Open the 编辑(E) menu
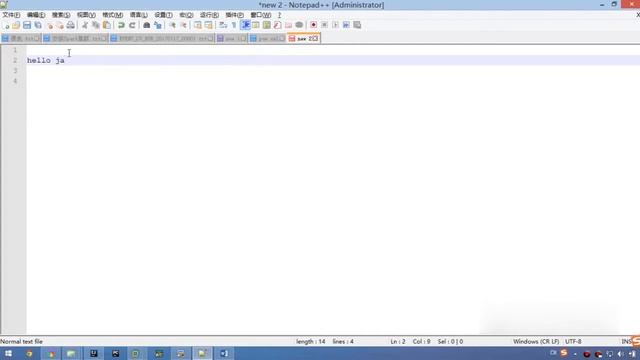640x360 pixels. pos(36,15)
